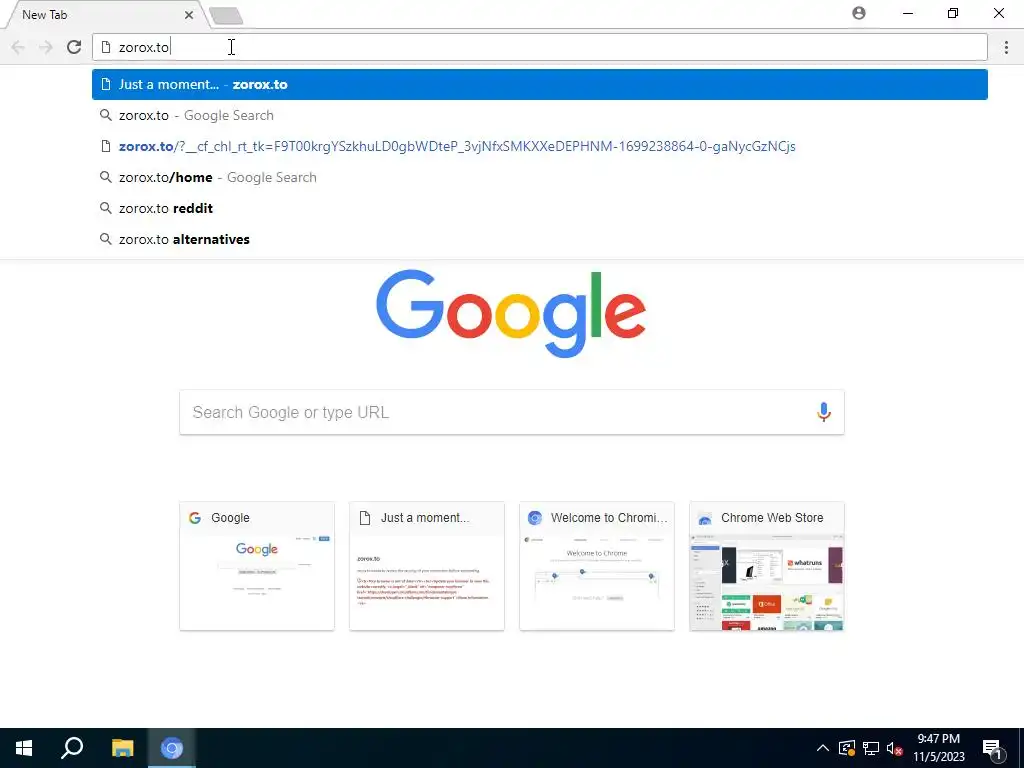1024x768 pixels.
Task: Minimize the Chromium window
Action: pos(908,14)
